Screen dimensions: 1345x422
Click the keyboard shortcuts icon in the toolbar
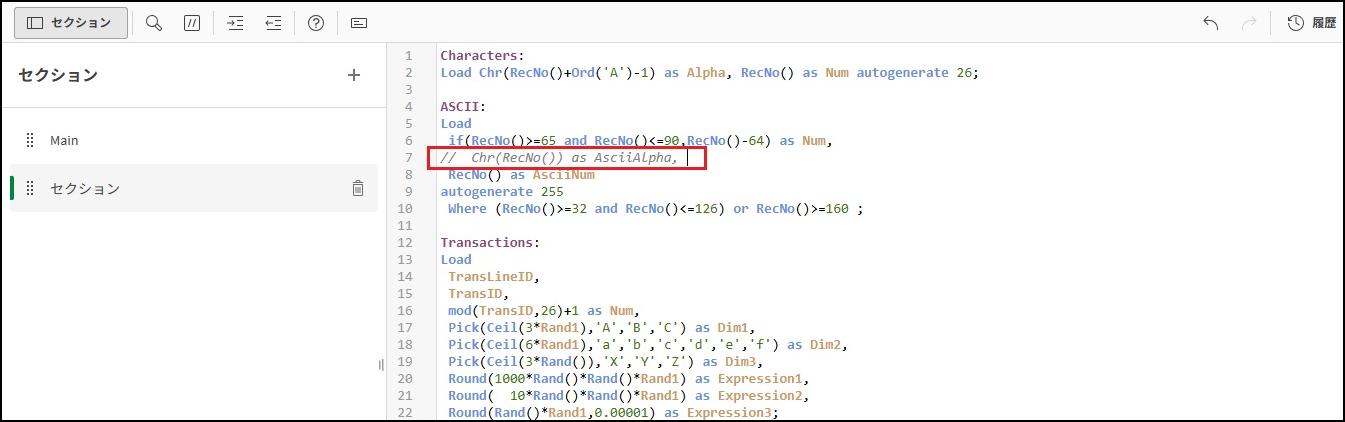pos(359,23)
